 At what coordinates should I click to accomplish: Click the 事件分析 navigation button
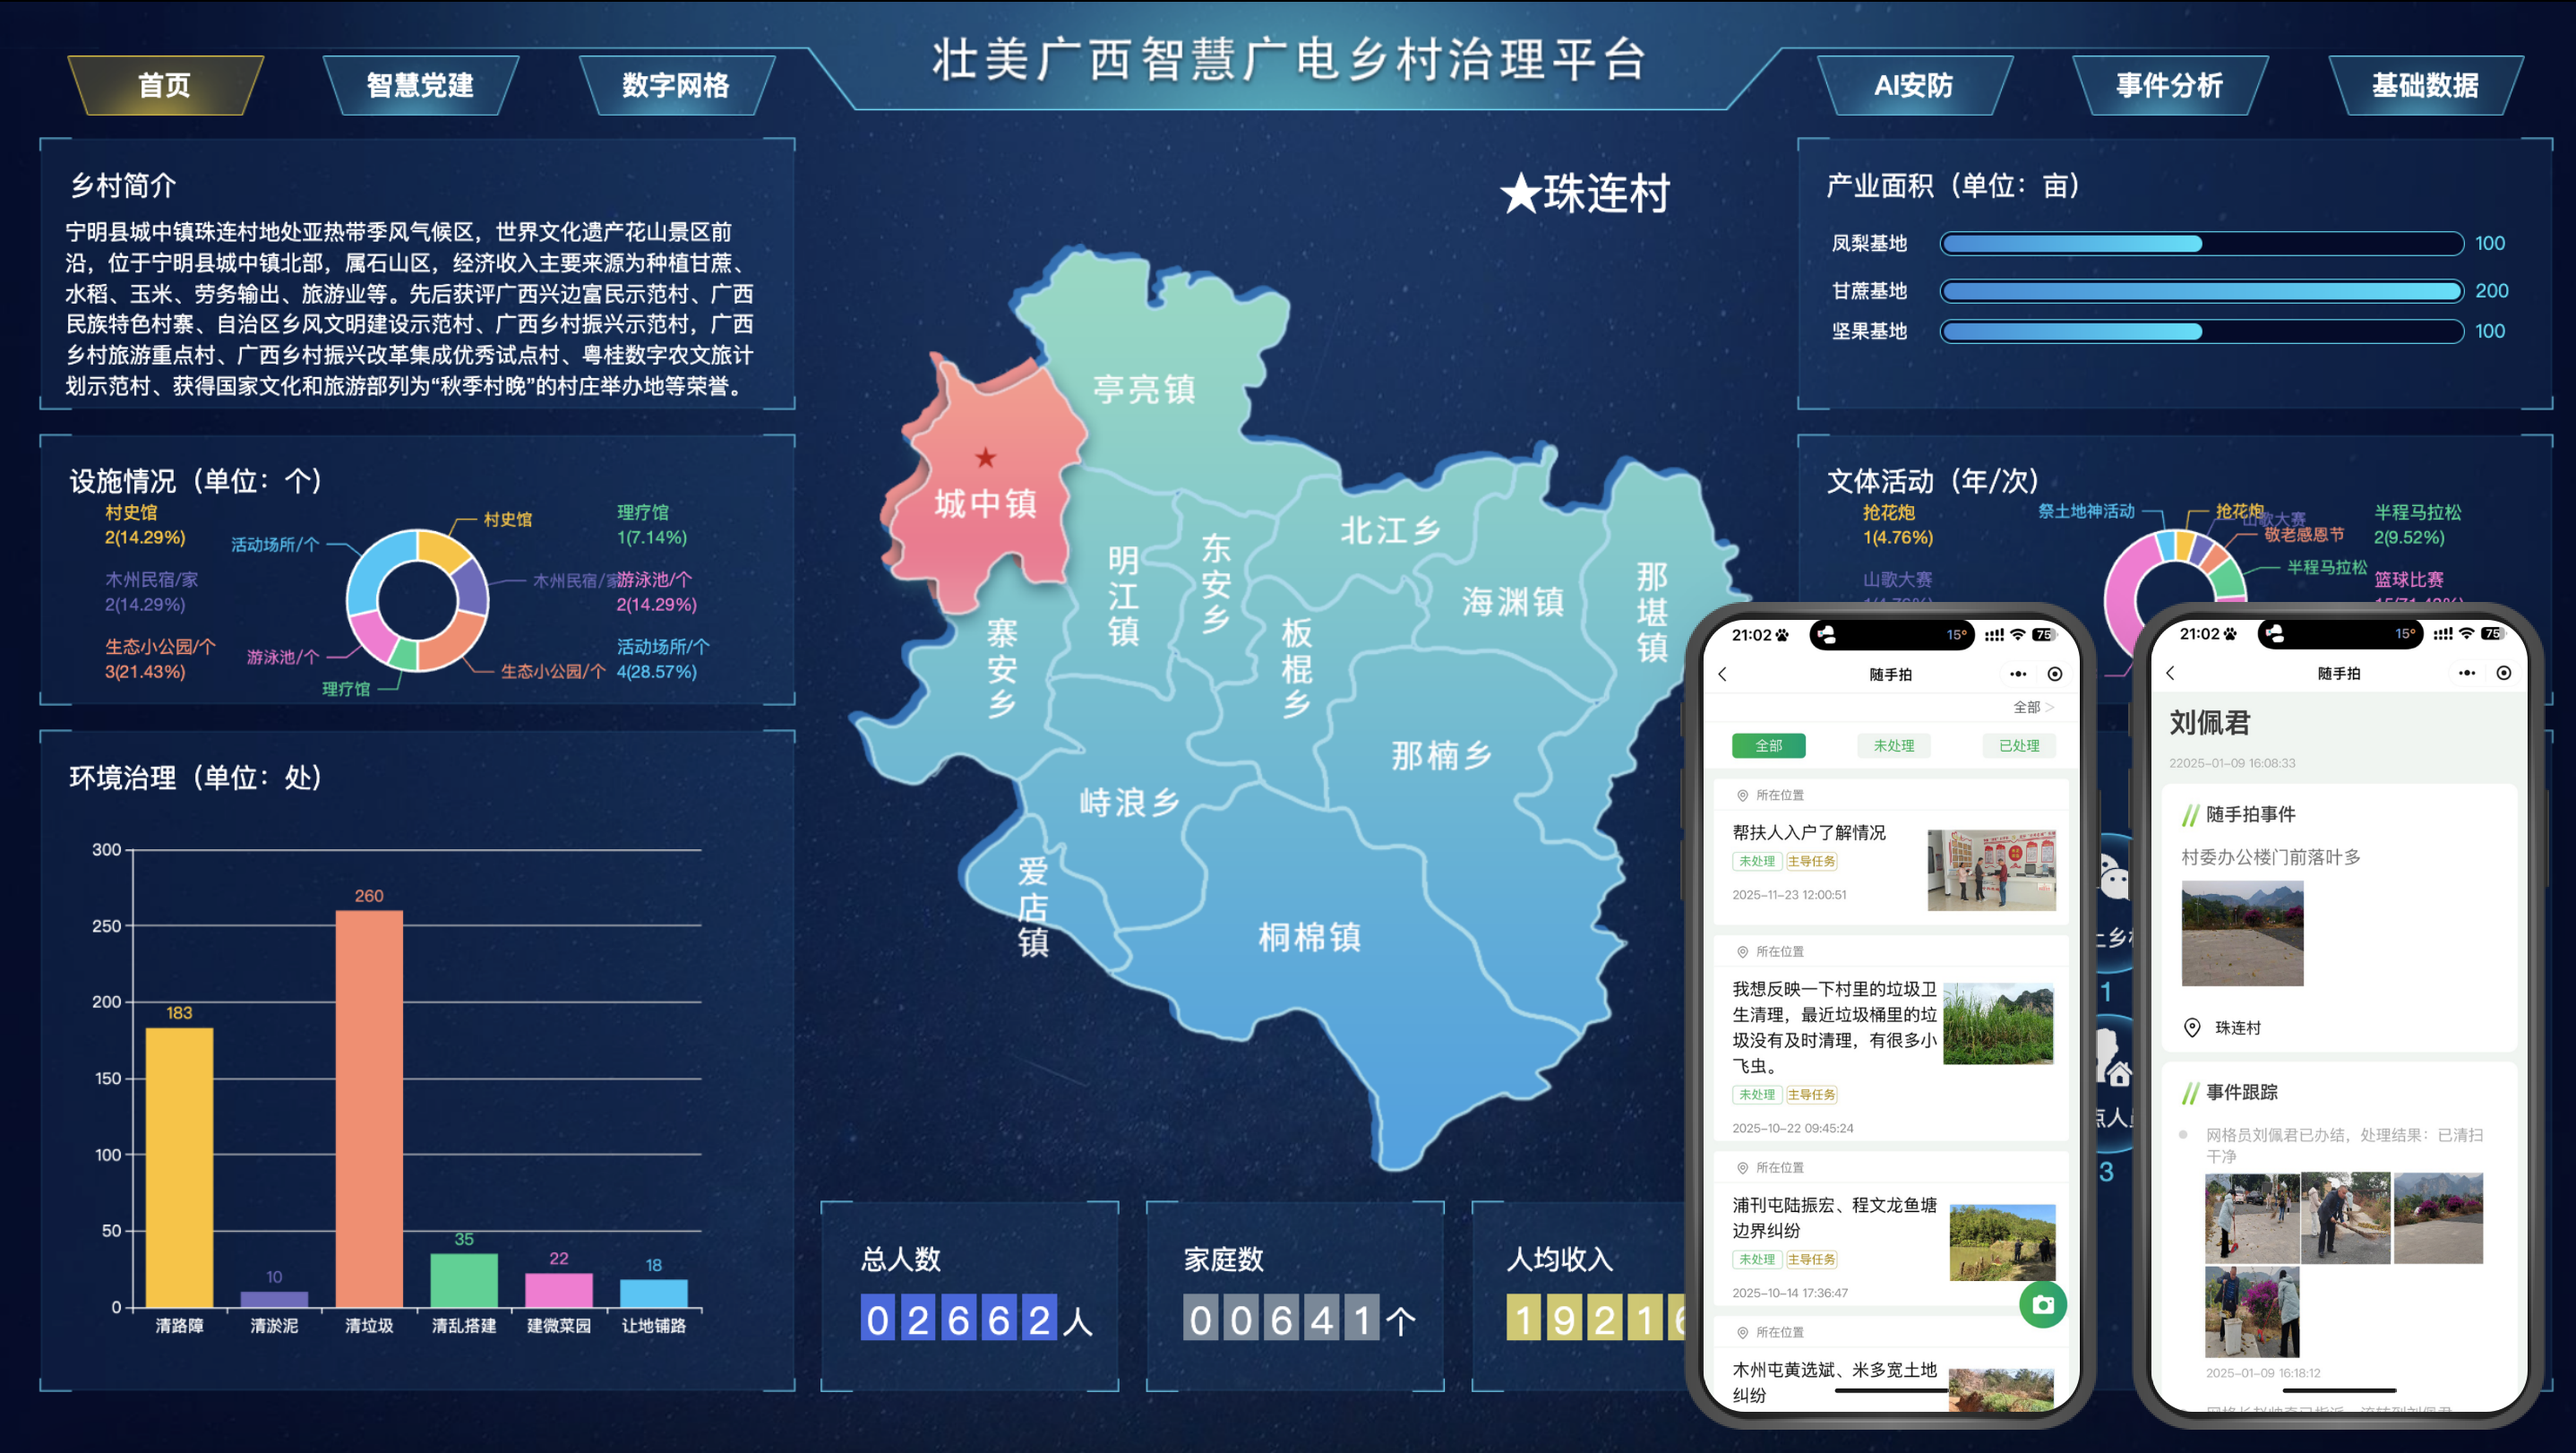click(x=2171, y=87)
